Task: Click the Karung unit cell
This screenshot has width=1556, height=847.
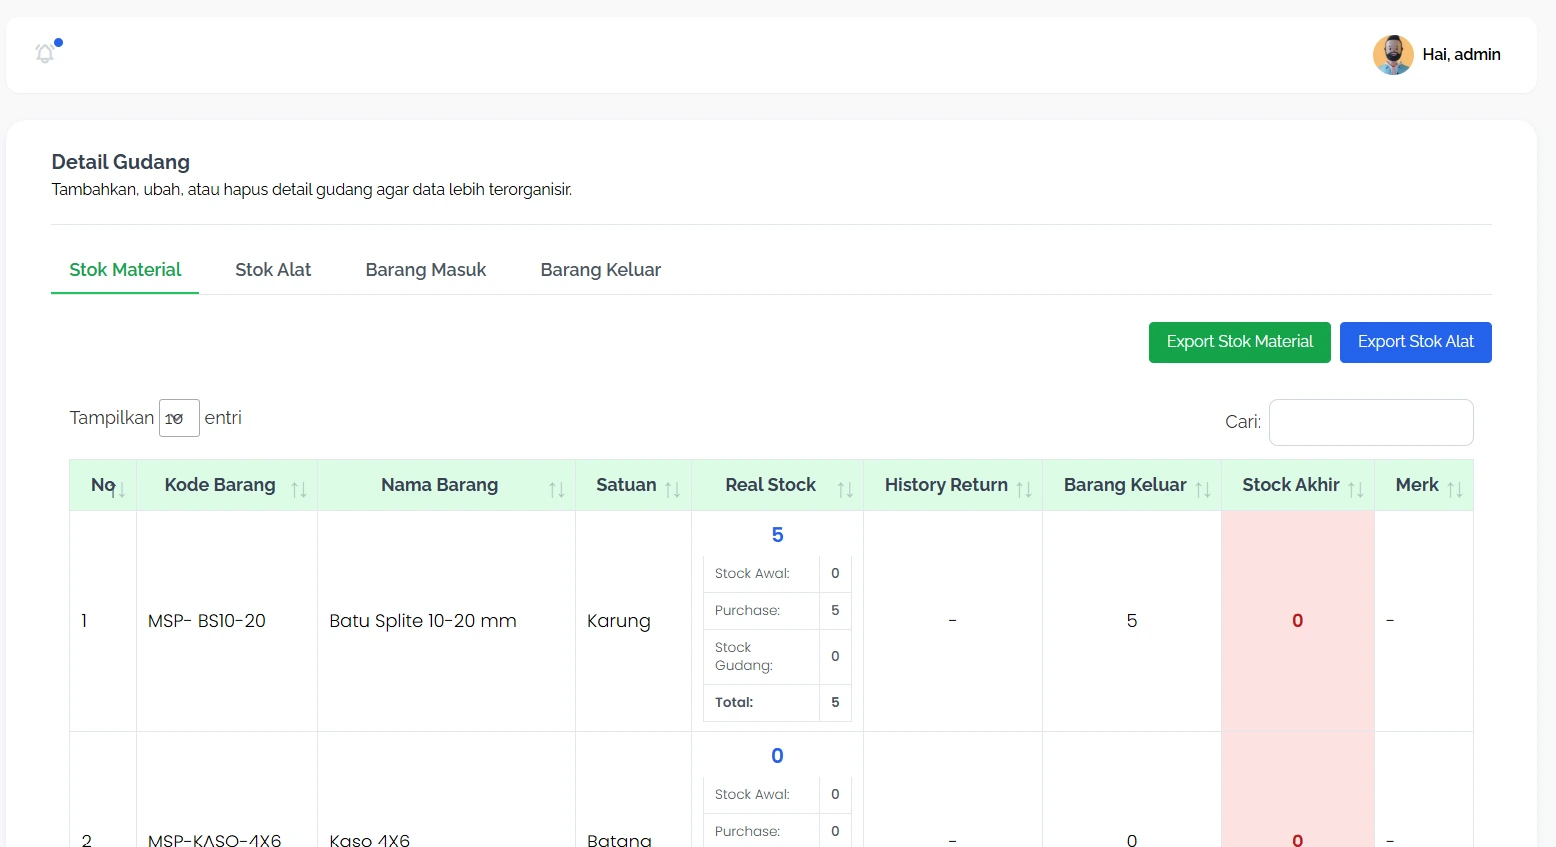Action: [x=633, y=621]
